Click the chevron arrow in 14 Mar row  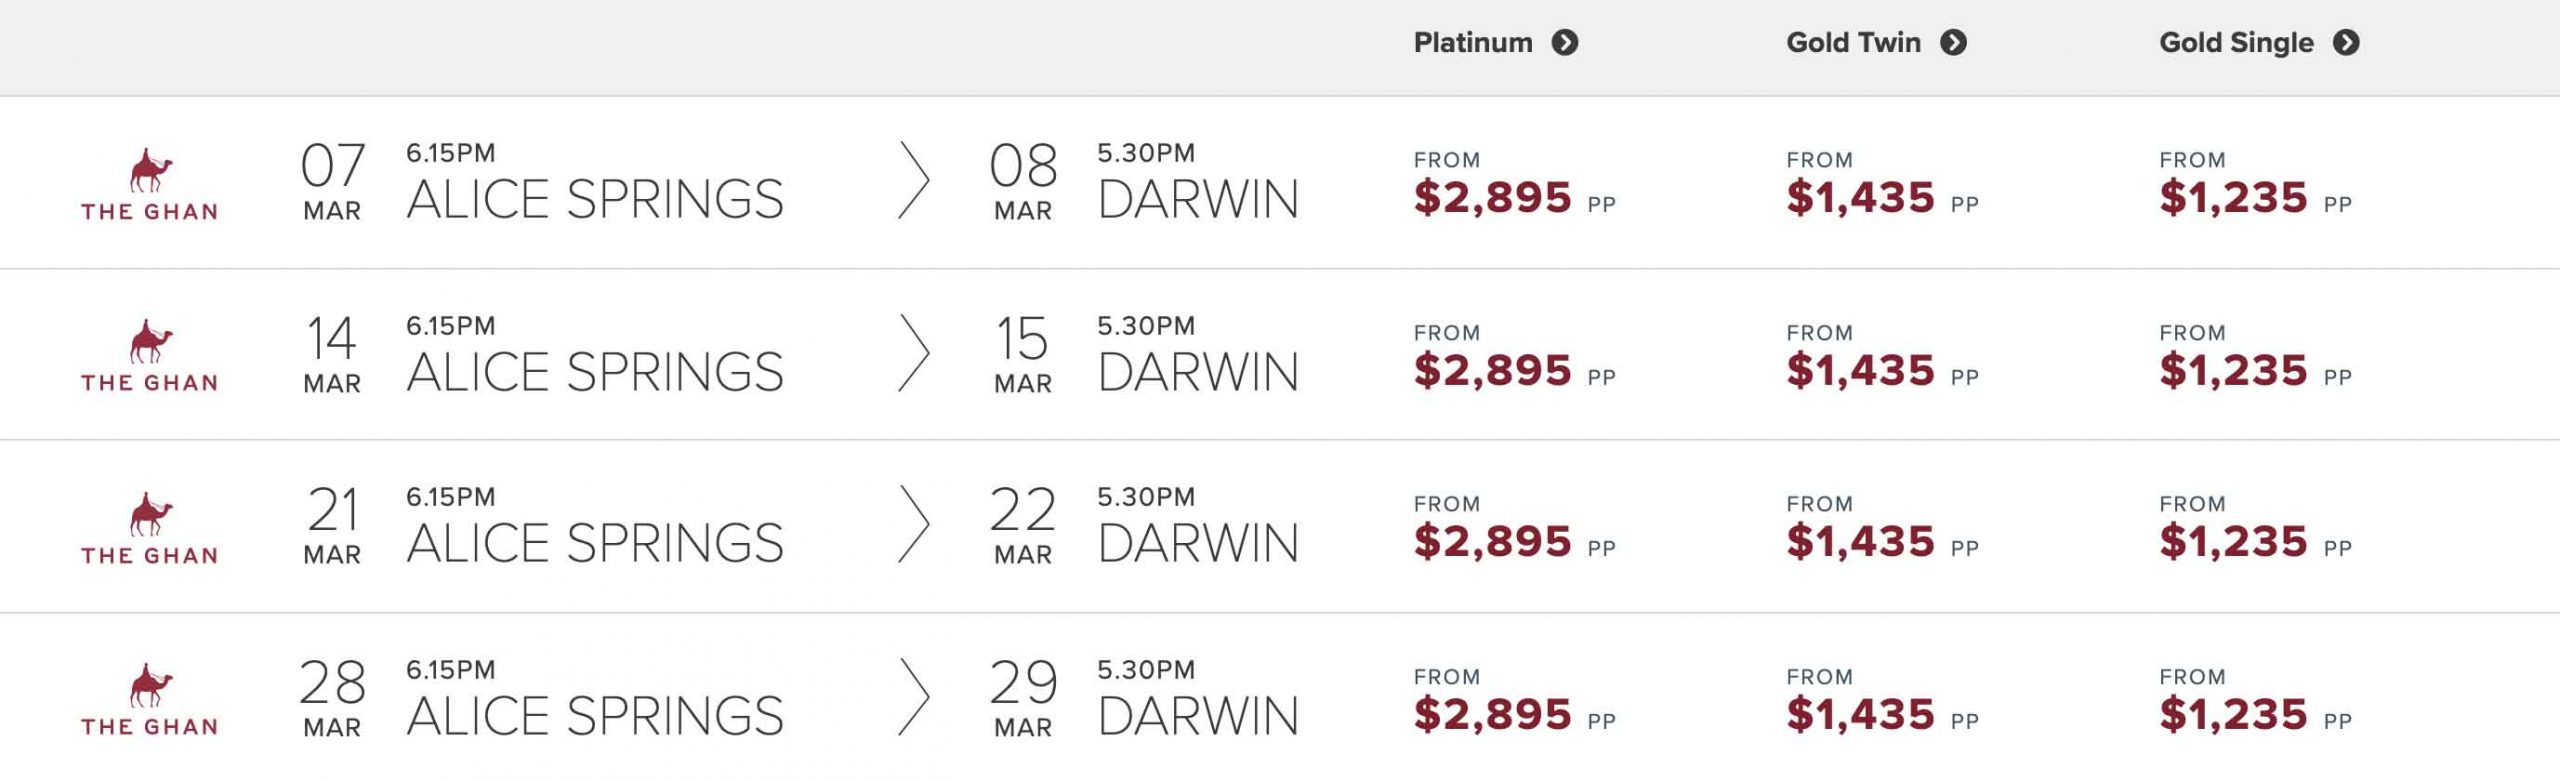tap(913, 353)
